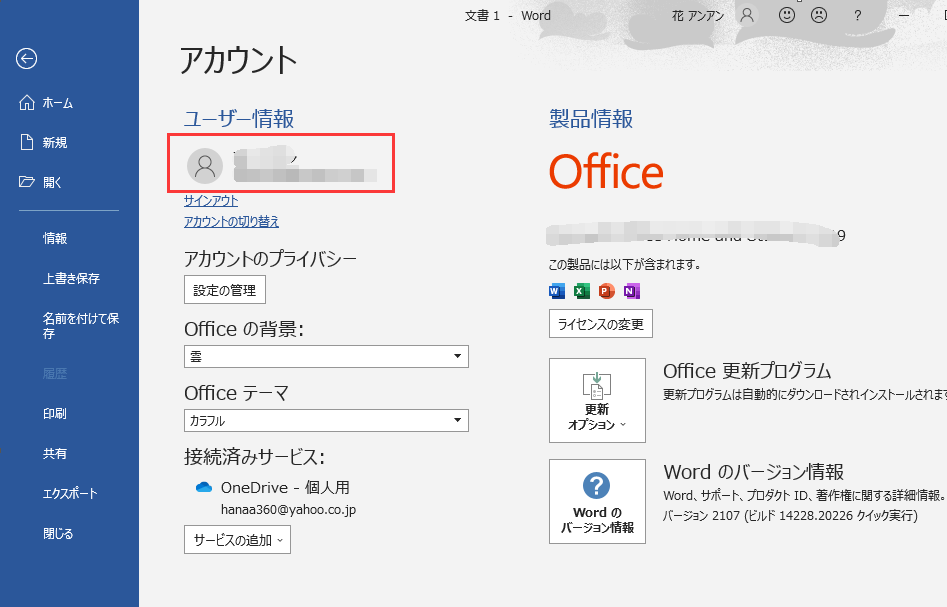Click the email hanaa360@yahoo.co.jp text
Viewport: 947px width, 607px height.
tap(289, 510)
